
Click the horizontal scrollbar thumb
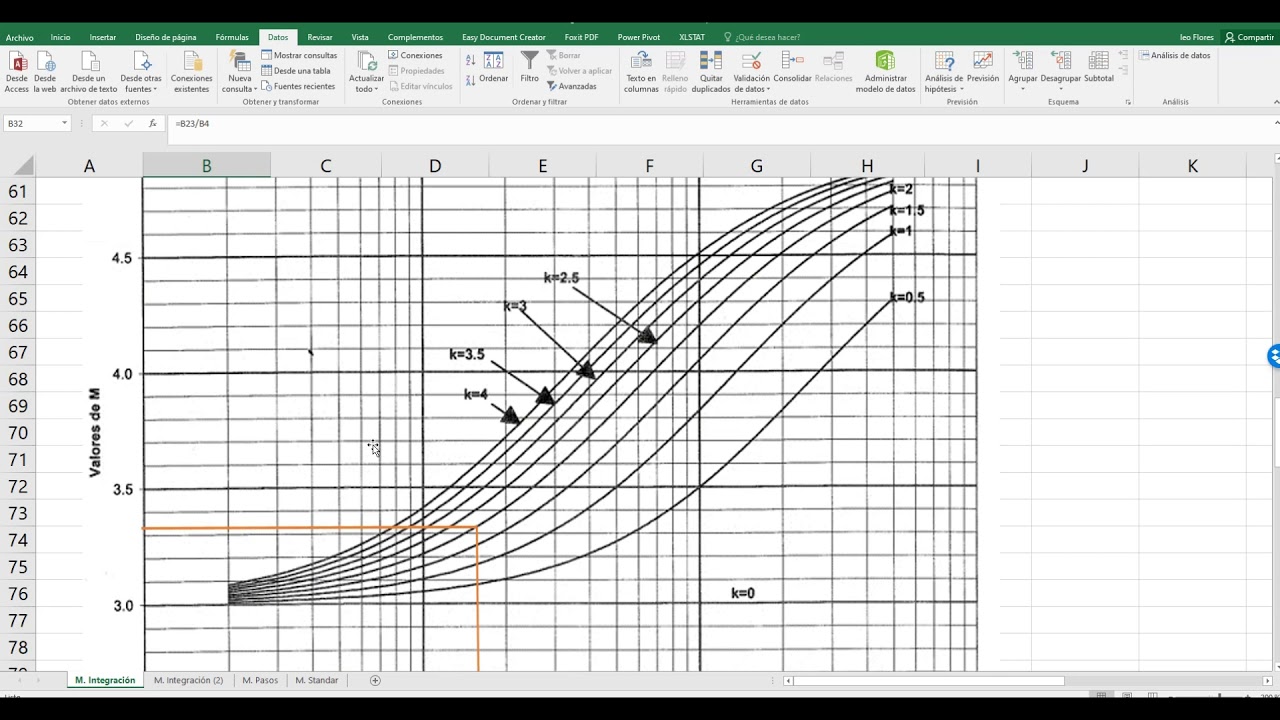tap(928, 681)
